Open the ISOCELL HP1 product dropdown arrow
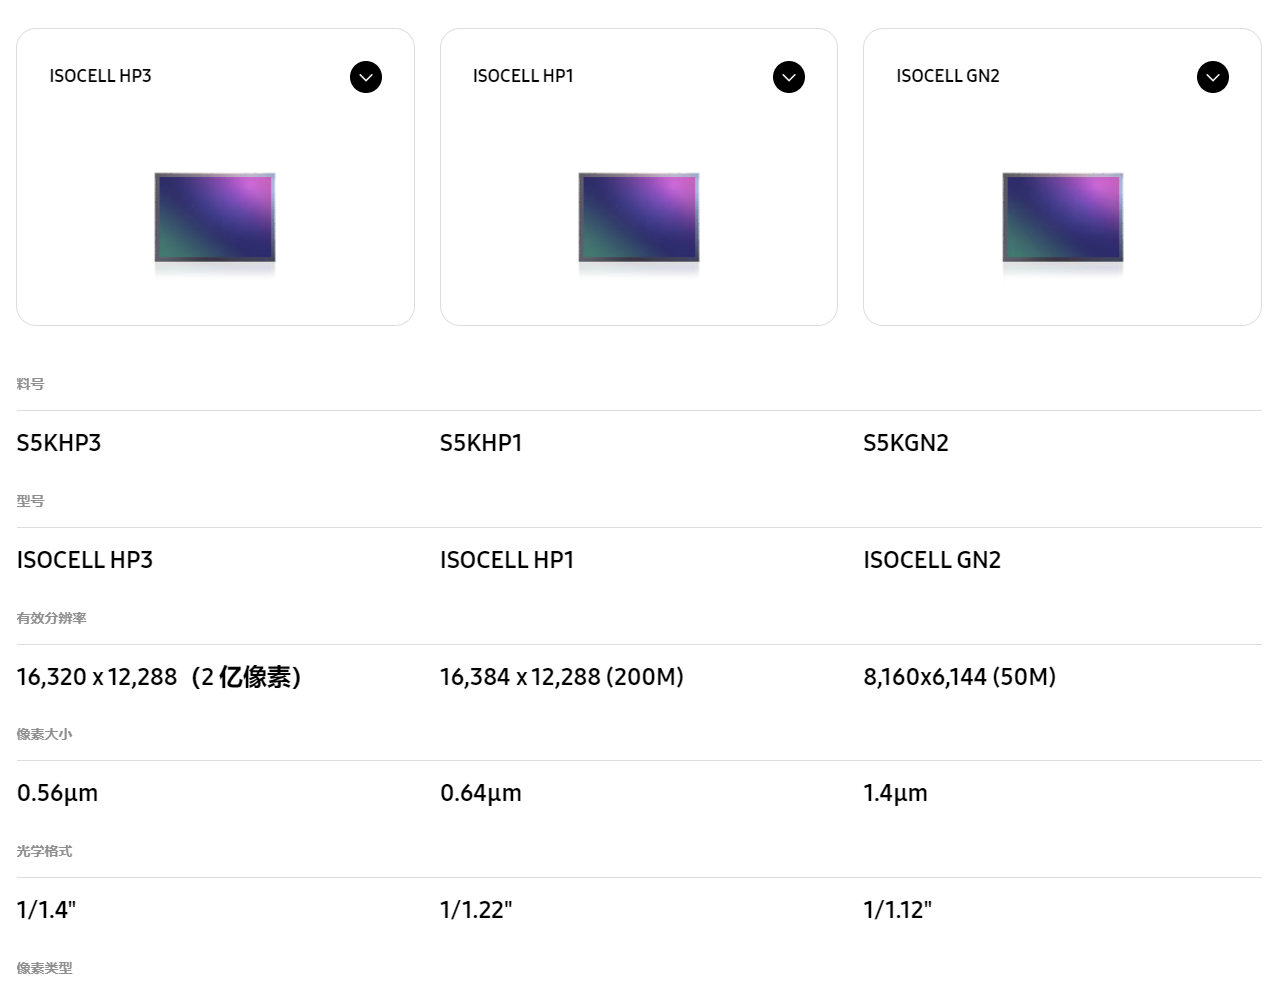1269x993 pixels. click(x=789, y=77)
